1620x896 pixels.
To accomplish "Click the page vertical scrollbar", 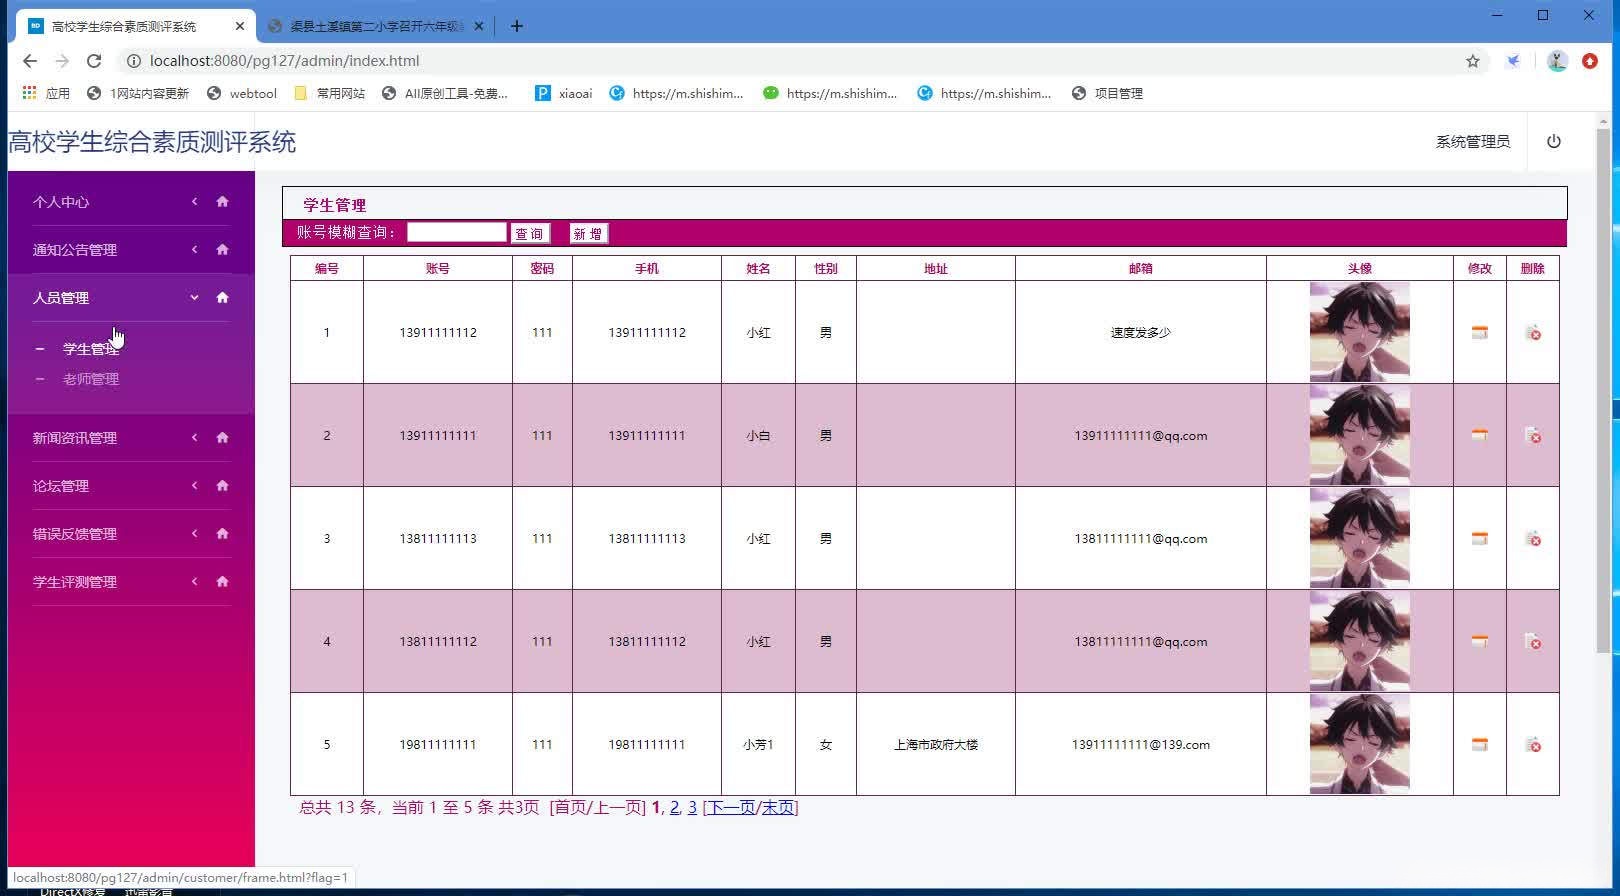I will [x=1603, y=390].
